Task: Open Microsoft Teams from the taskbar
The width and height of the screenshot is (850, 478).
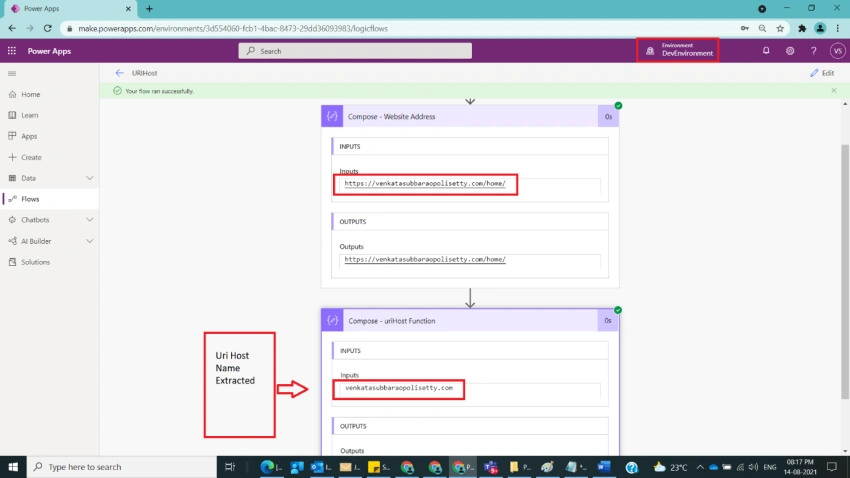Action: [491, 467]
